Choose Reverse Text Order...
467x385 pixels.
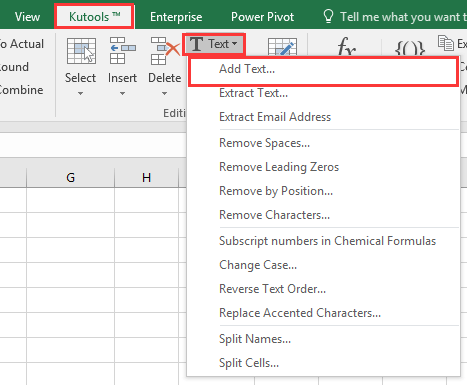click(x=323, y=289)
